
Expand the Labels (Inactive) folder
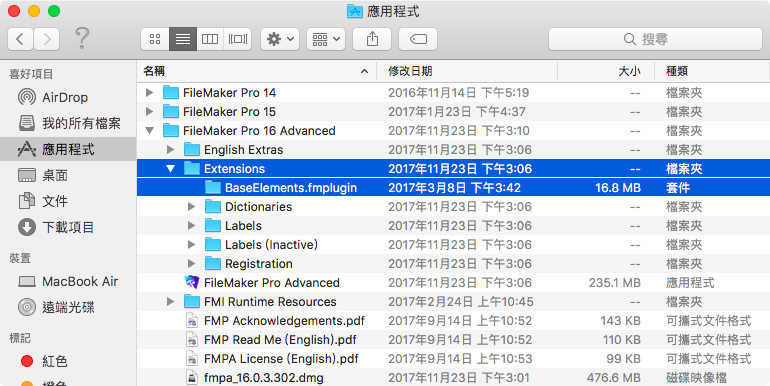click(x=192, y=245)
